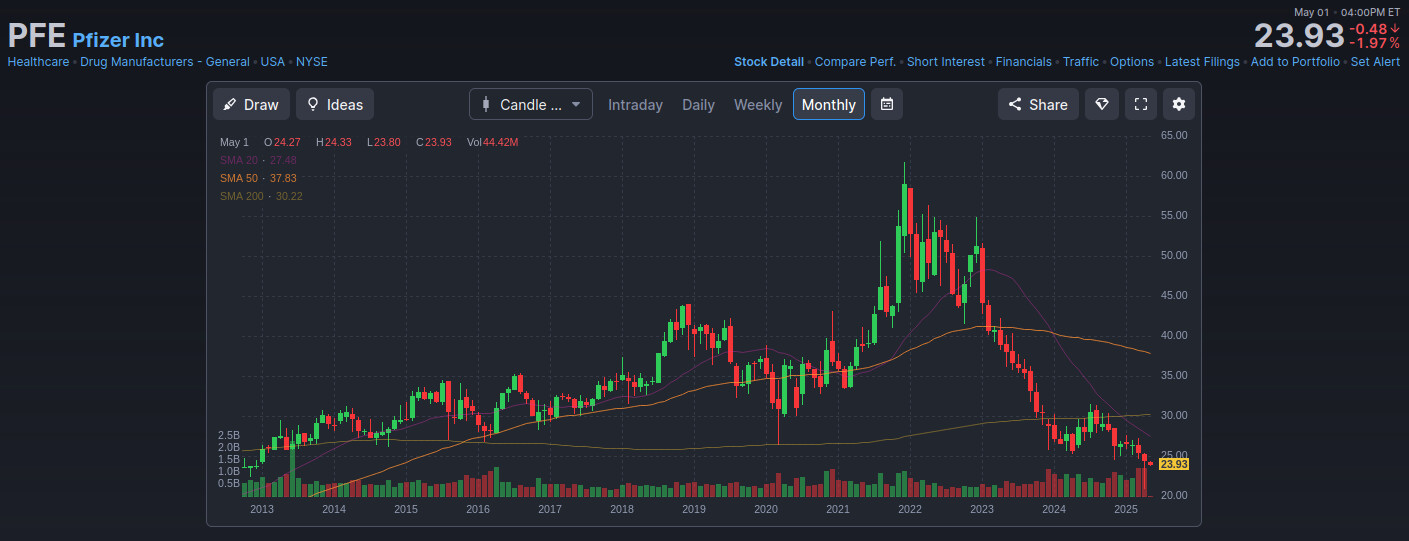Open Drug Manufacturers - General industry link
The width and height of the screenshot is (1409, 541).
(x=165, y=62)
